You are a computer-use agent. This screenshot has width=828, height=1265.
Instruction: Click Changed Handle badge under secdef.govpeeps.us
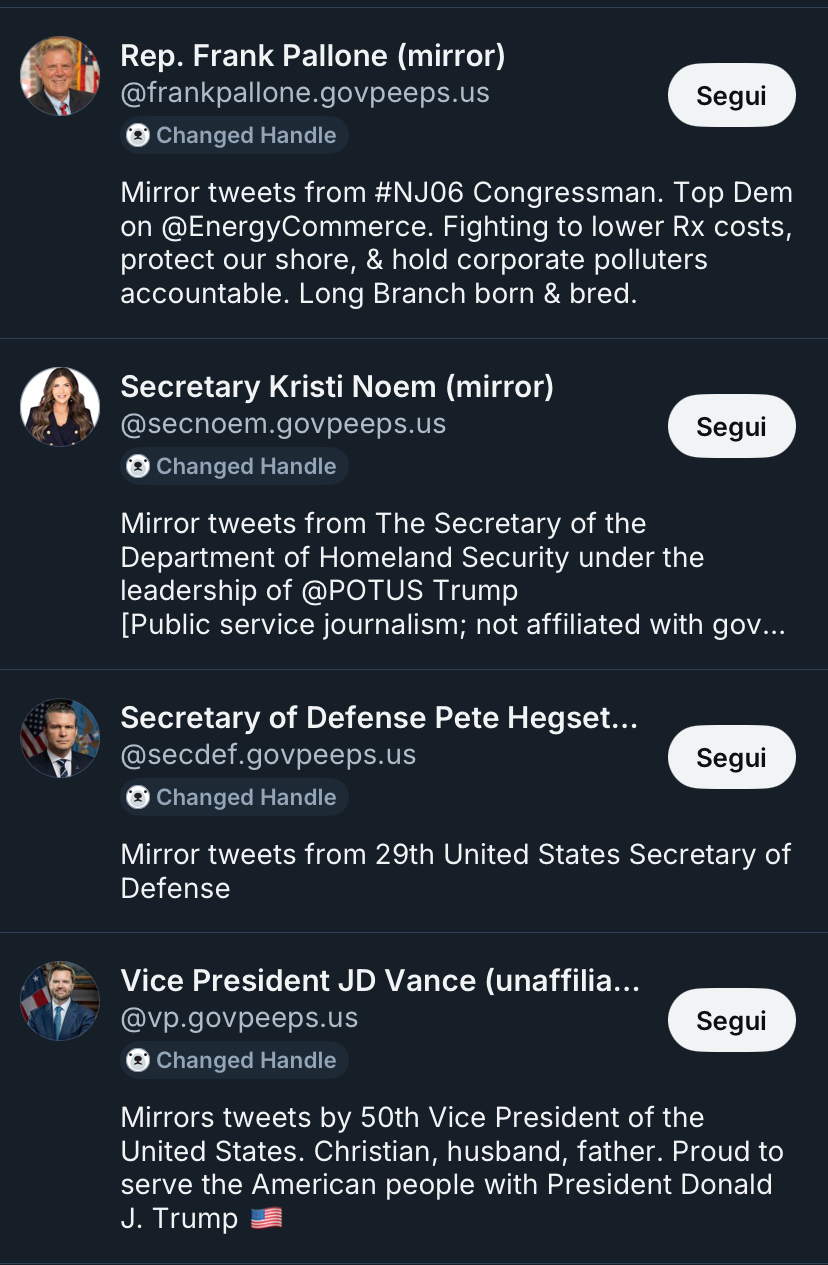click(234, 798)
